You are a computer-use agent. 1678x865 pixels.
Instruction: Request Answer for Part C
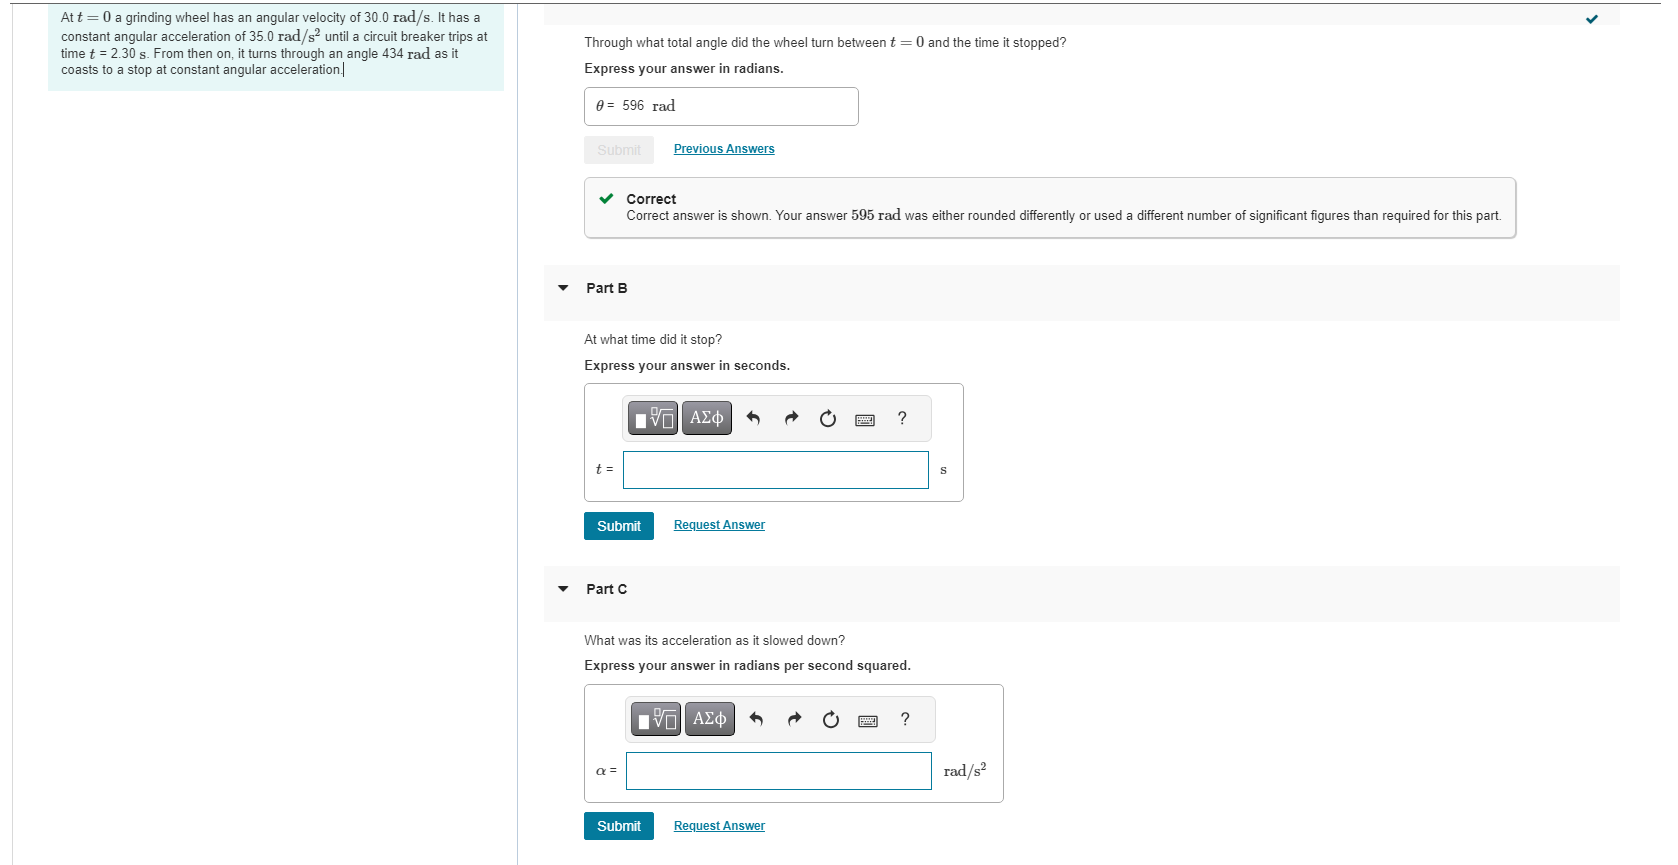(718, 825)
